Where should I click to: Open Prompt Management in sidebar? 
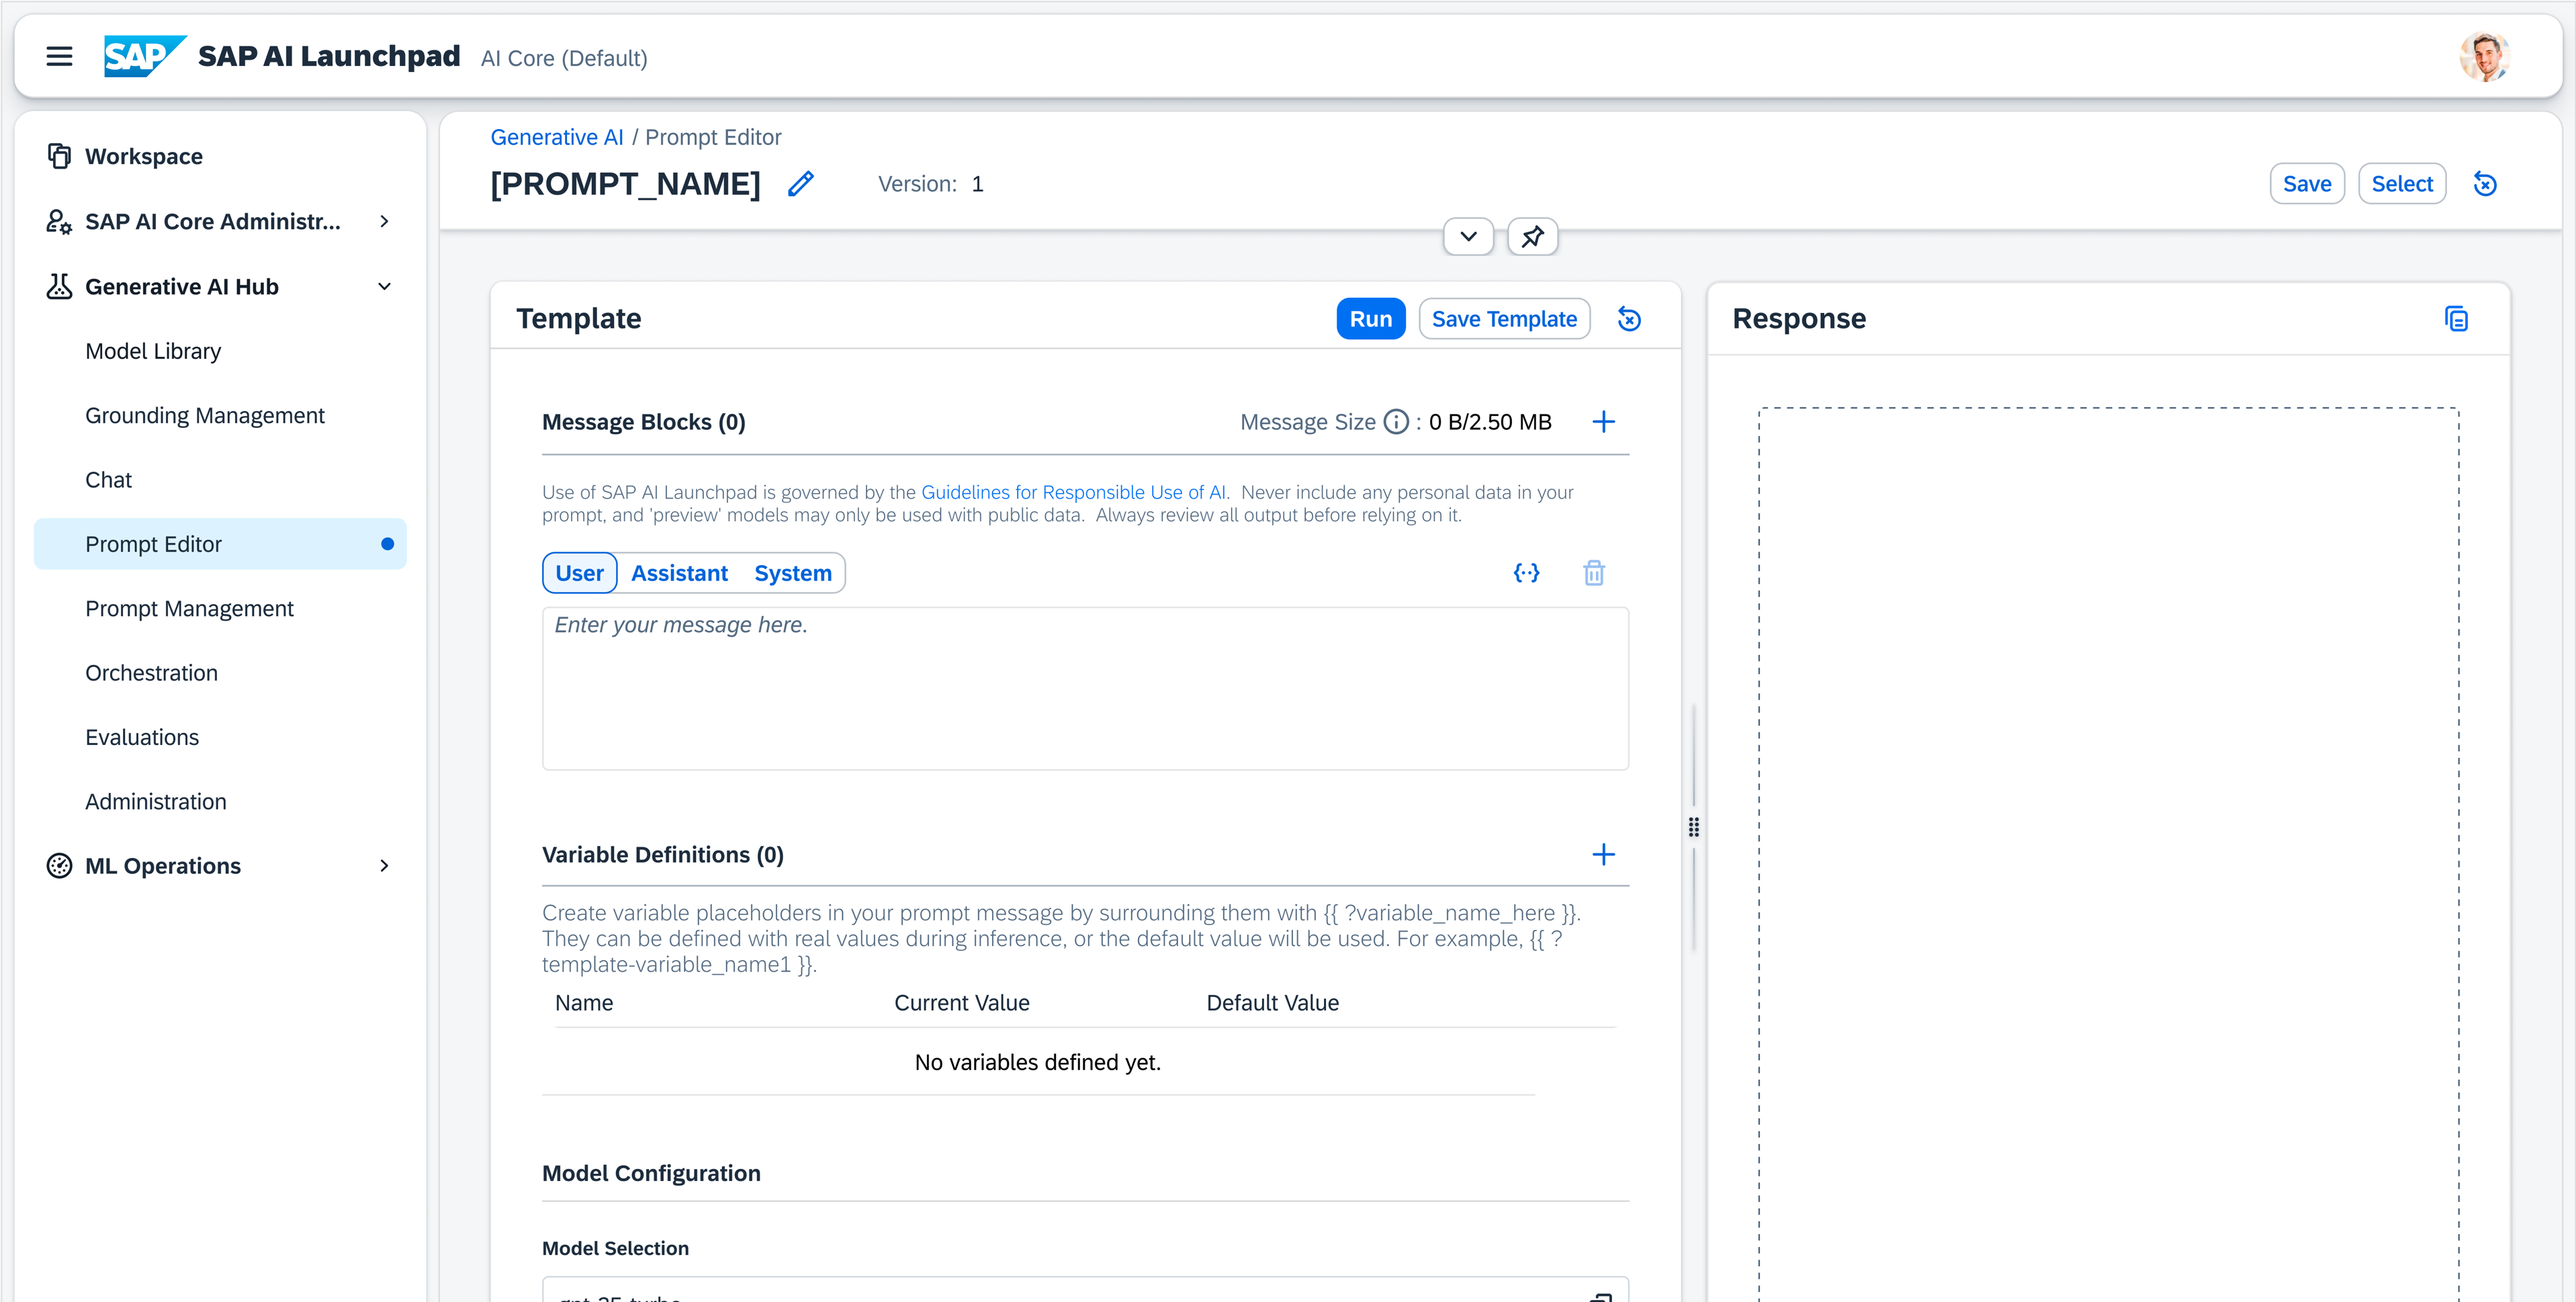(189, 609)
